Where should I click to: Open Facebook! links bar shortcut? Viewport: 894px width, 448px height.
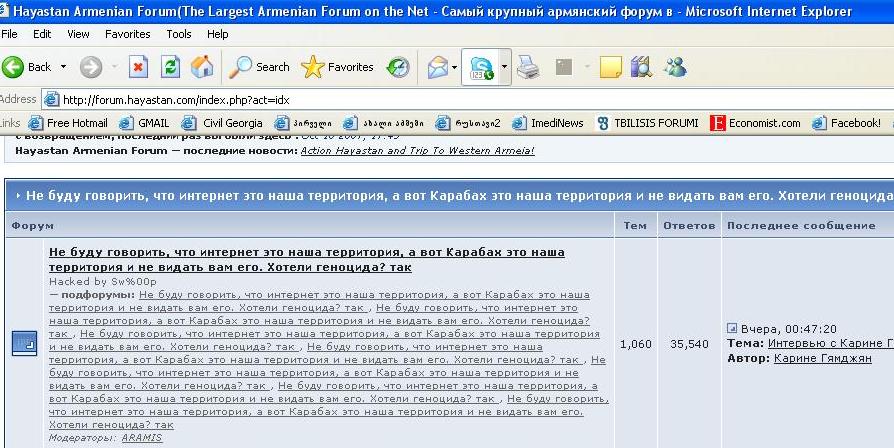click(847, 123)
